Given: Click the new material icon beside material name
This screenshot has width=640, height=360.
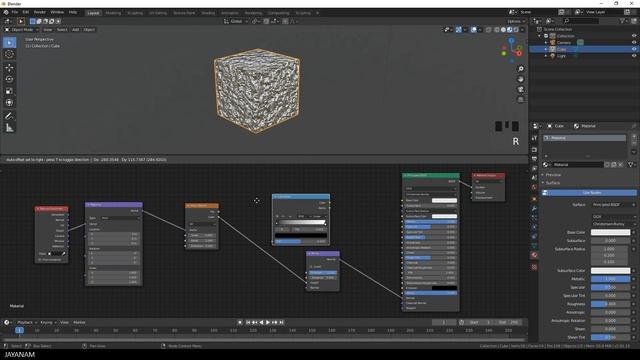Looking at the screenshot, I should coord(613,164).
